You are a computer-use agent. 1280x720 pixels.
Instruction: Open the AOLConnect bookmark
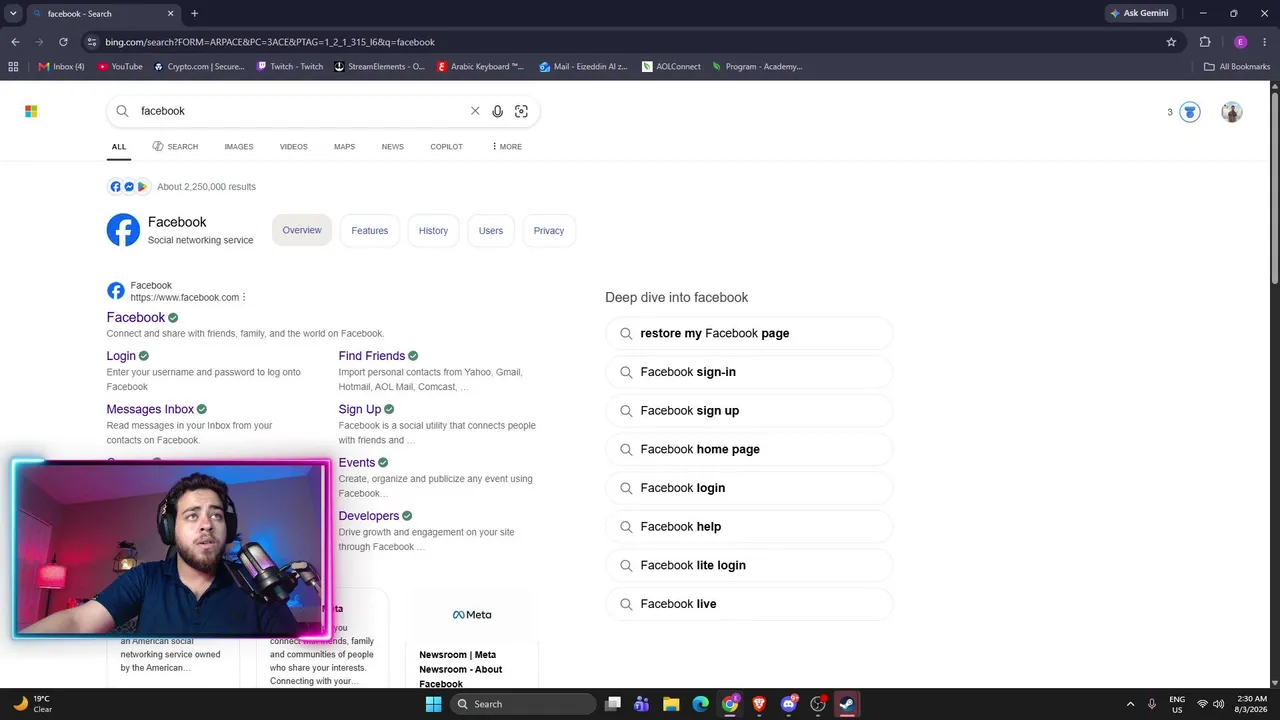[671, 67]
